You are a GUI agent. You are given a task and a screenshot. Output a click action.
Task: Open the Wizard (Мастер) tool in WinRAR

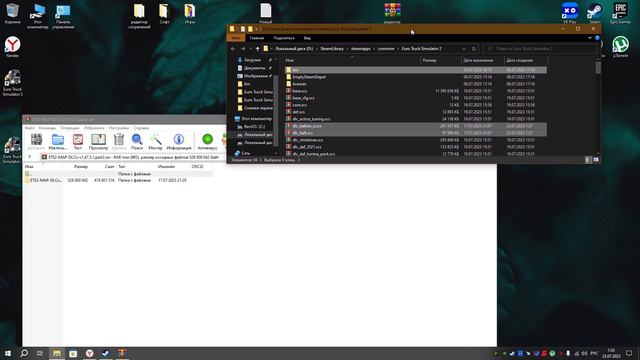[x=155, y=142]
